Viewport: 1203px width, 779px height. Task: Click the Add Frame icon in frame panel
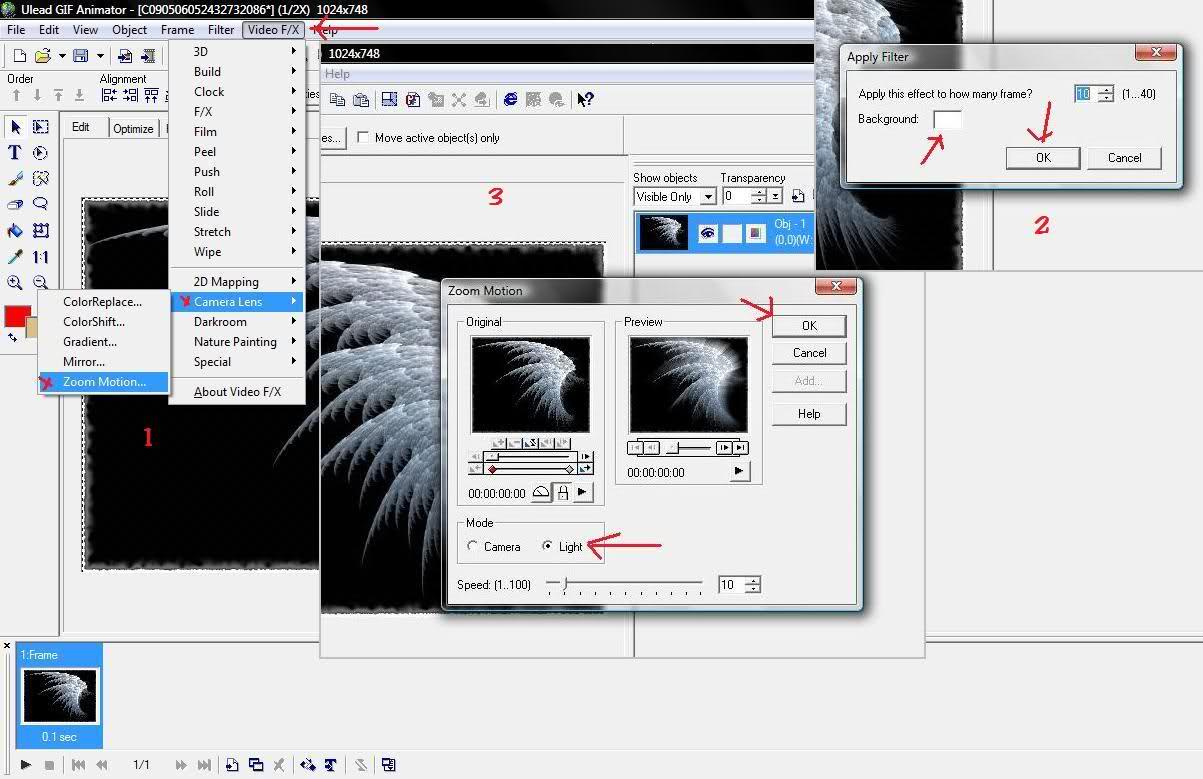(x=232, y=765)
